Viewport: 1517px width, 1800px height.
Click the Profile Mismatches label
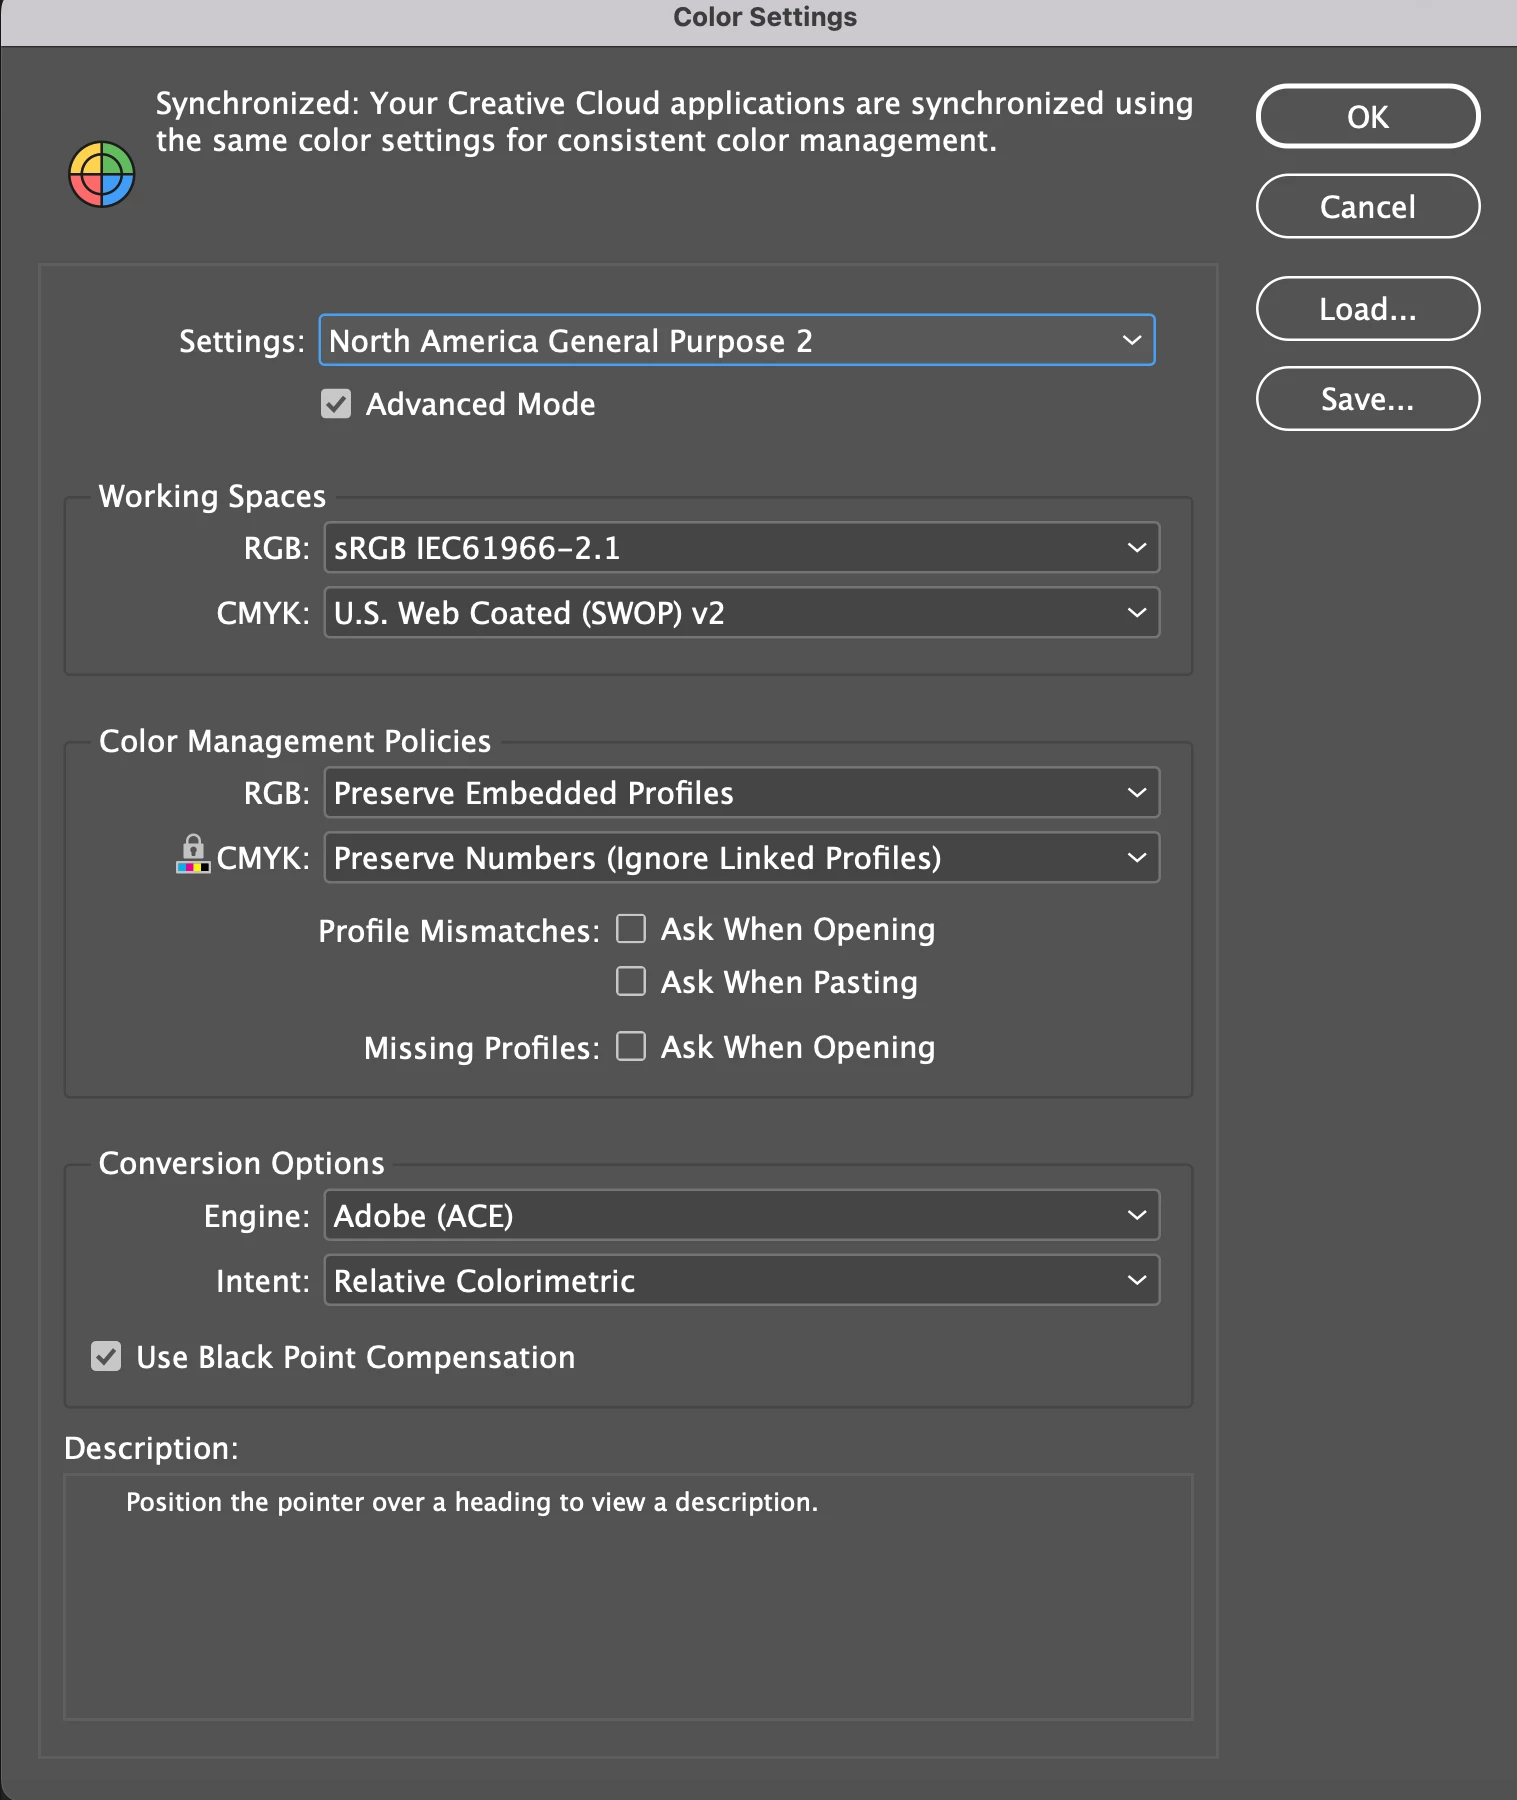click(x=459, y=931)
